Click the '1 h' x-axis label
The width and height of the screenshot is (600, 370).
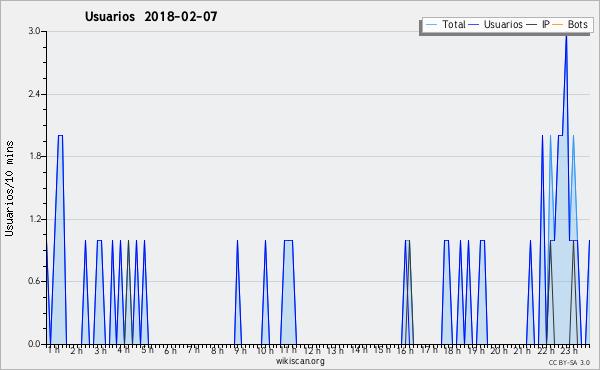(x=54, y=350)
